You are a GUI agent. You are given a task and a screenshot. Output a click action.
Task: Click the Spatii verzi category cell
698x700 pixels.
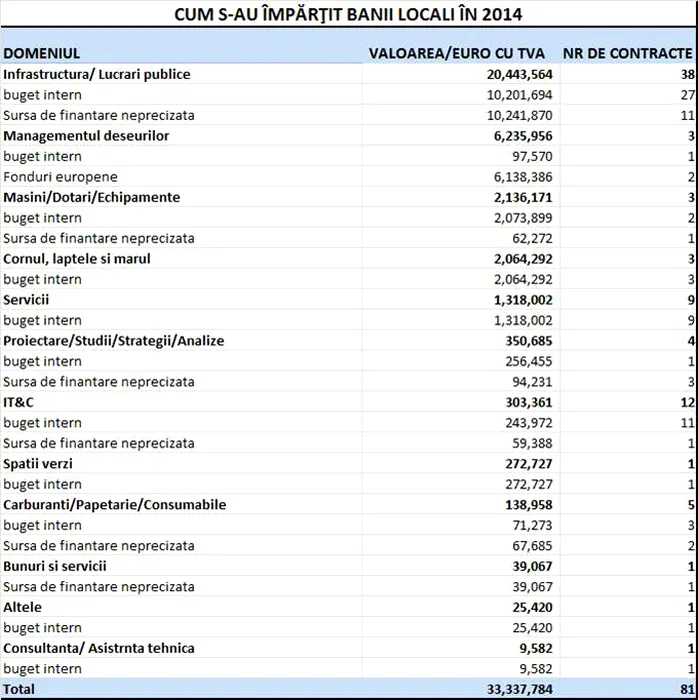pyautogui.click(x=38, y=464)
